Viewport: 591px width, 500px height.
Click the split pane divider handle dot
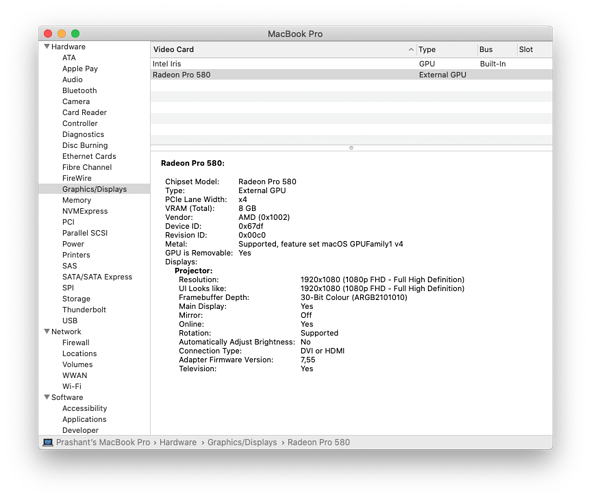click(x=351, y=148)
